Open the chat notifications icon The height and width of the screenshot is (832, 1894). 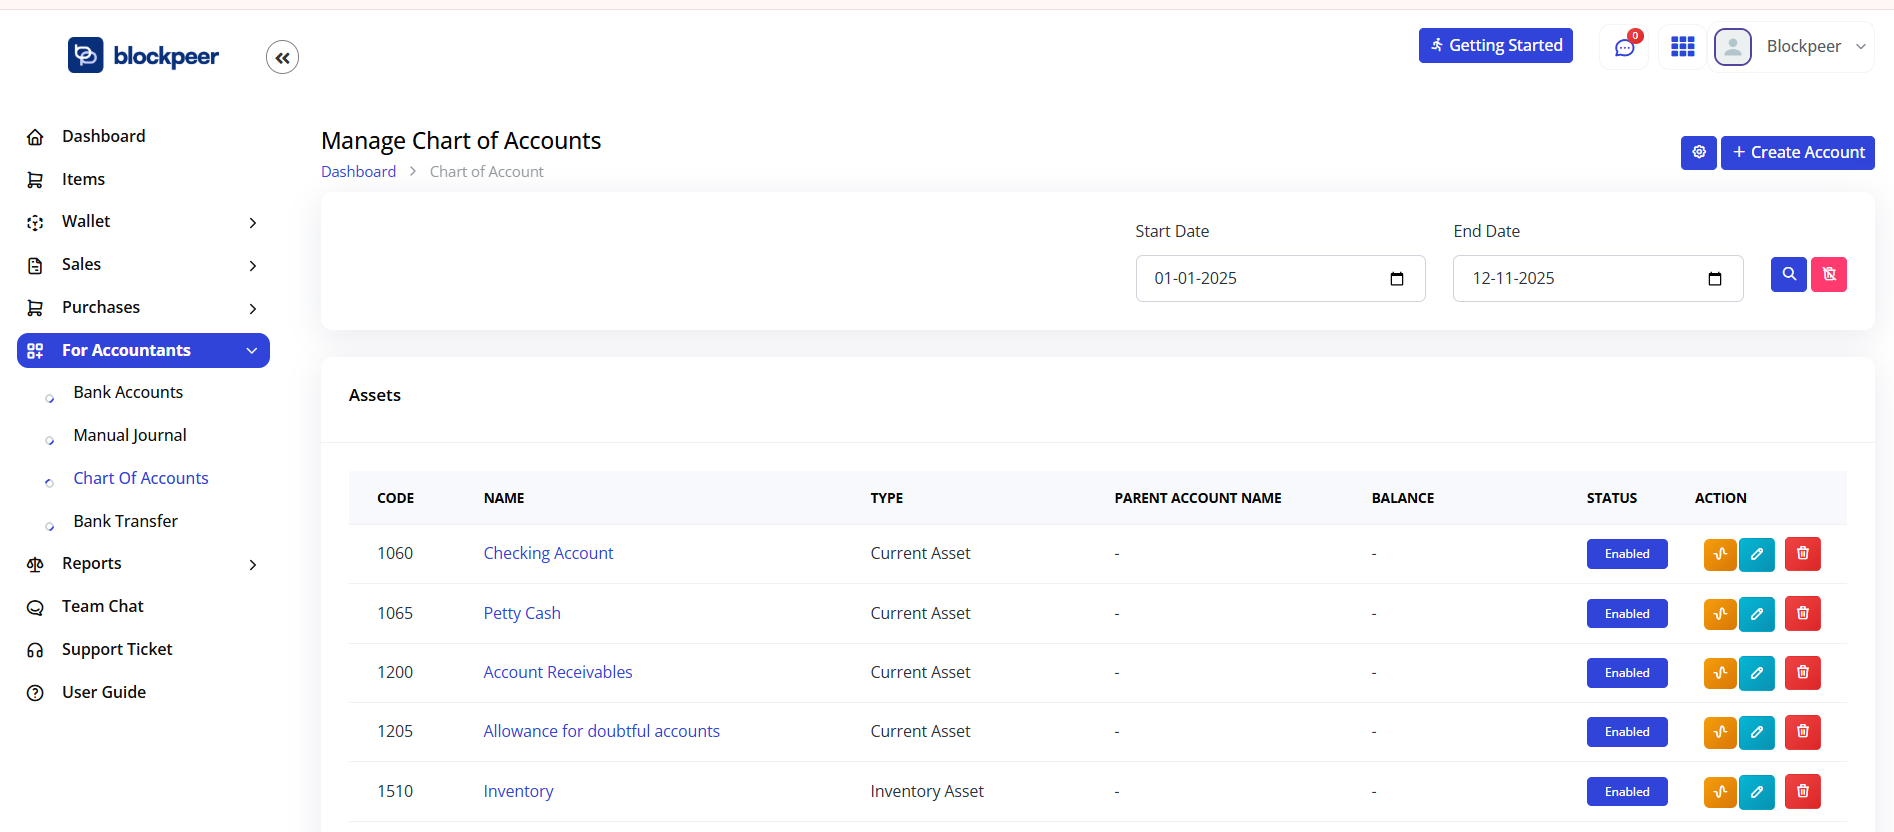[1624, 47]
